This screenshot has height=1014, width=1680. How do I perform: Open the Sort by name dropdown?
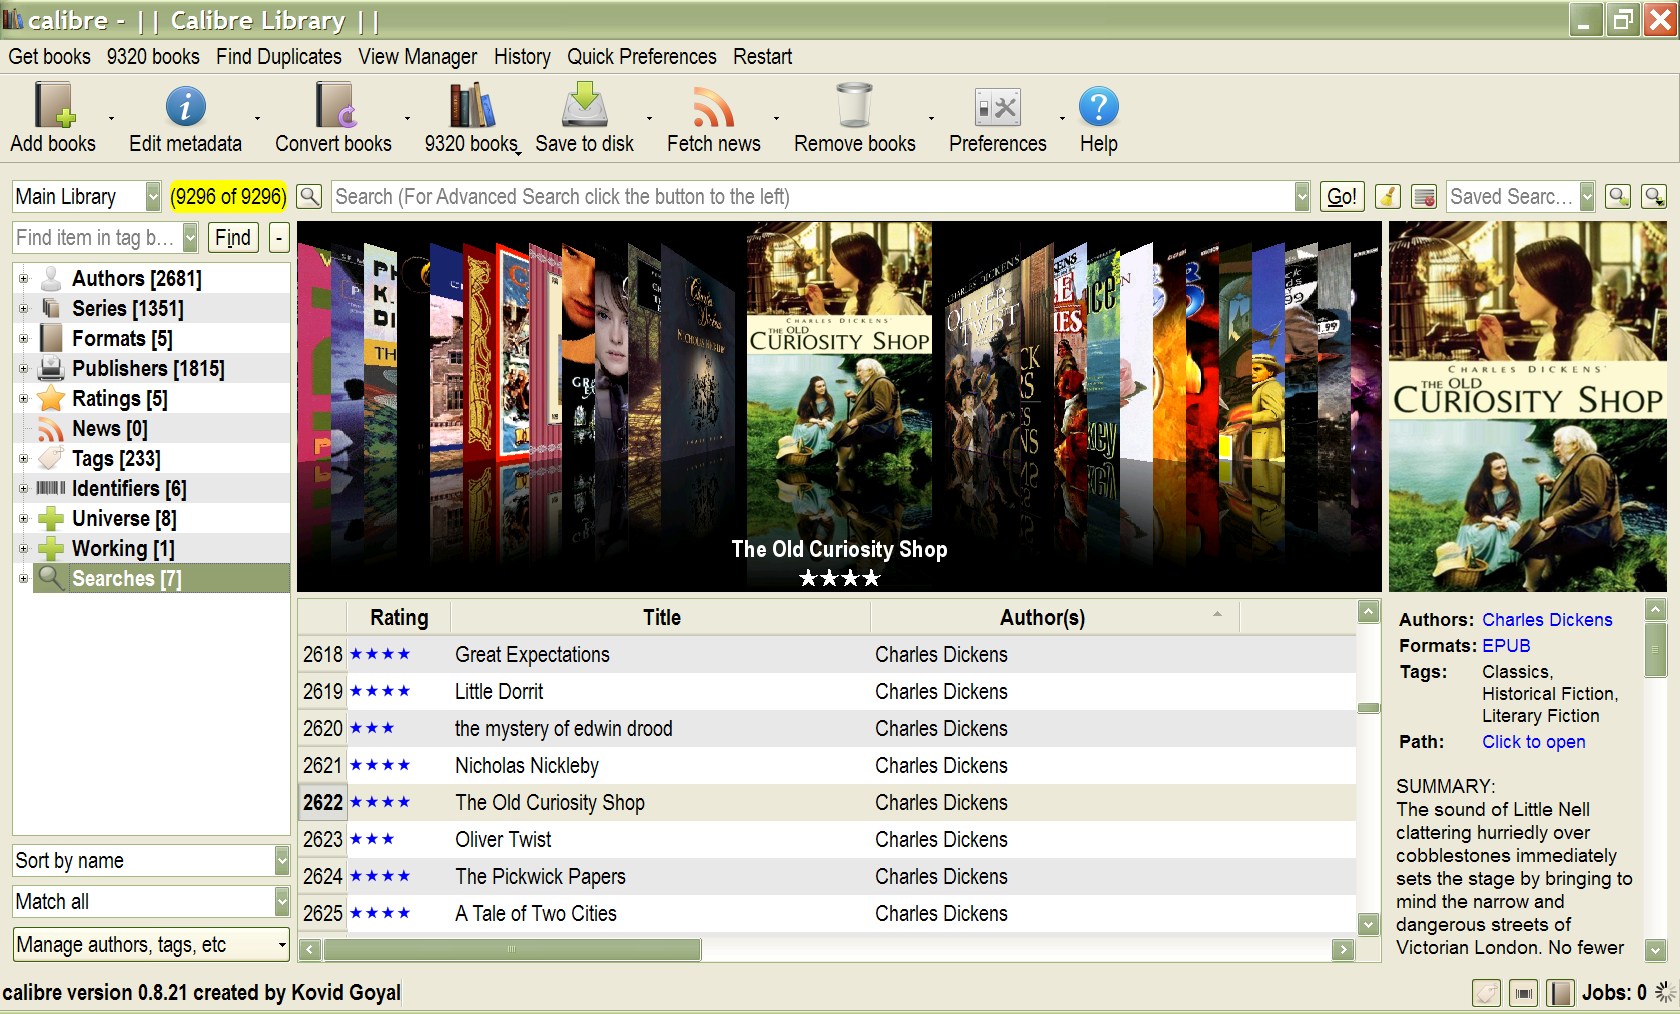pyautogui.click(x=281, y=861)
